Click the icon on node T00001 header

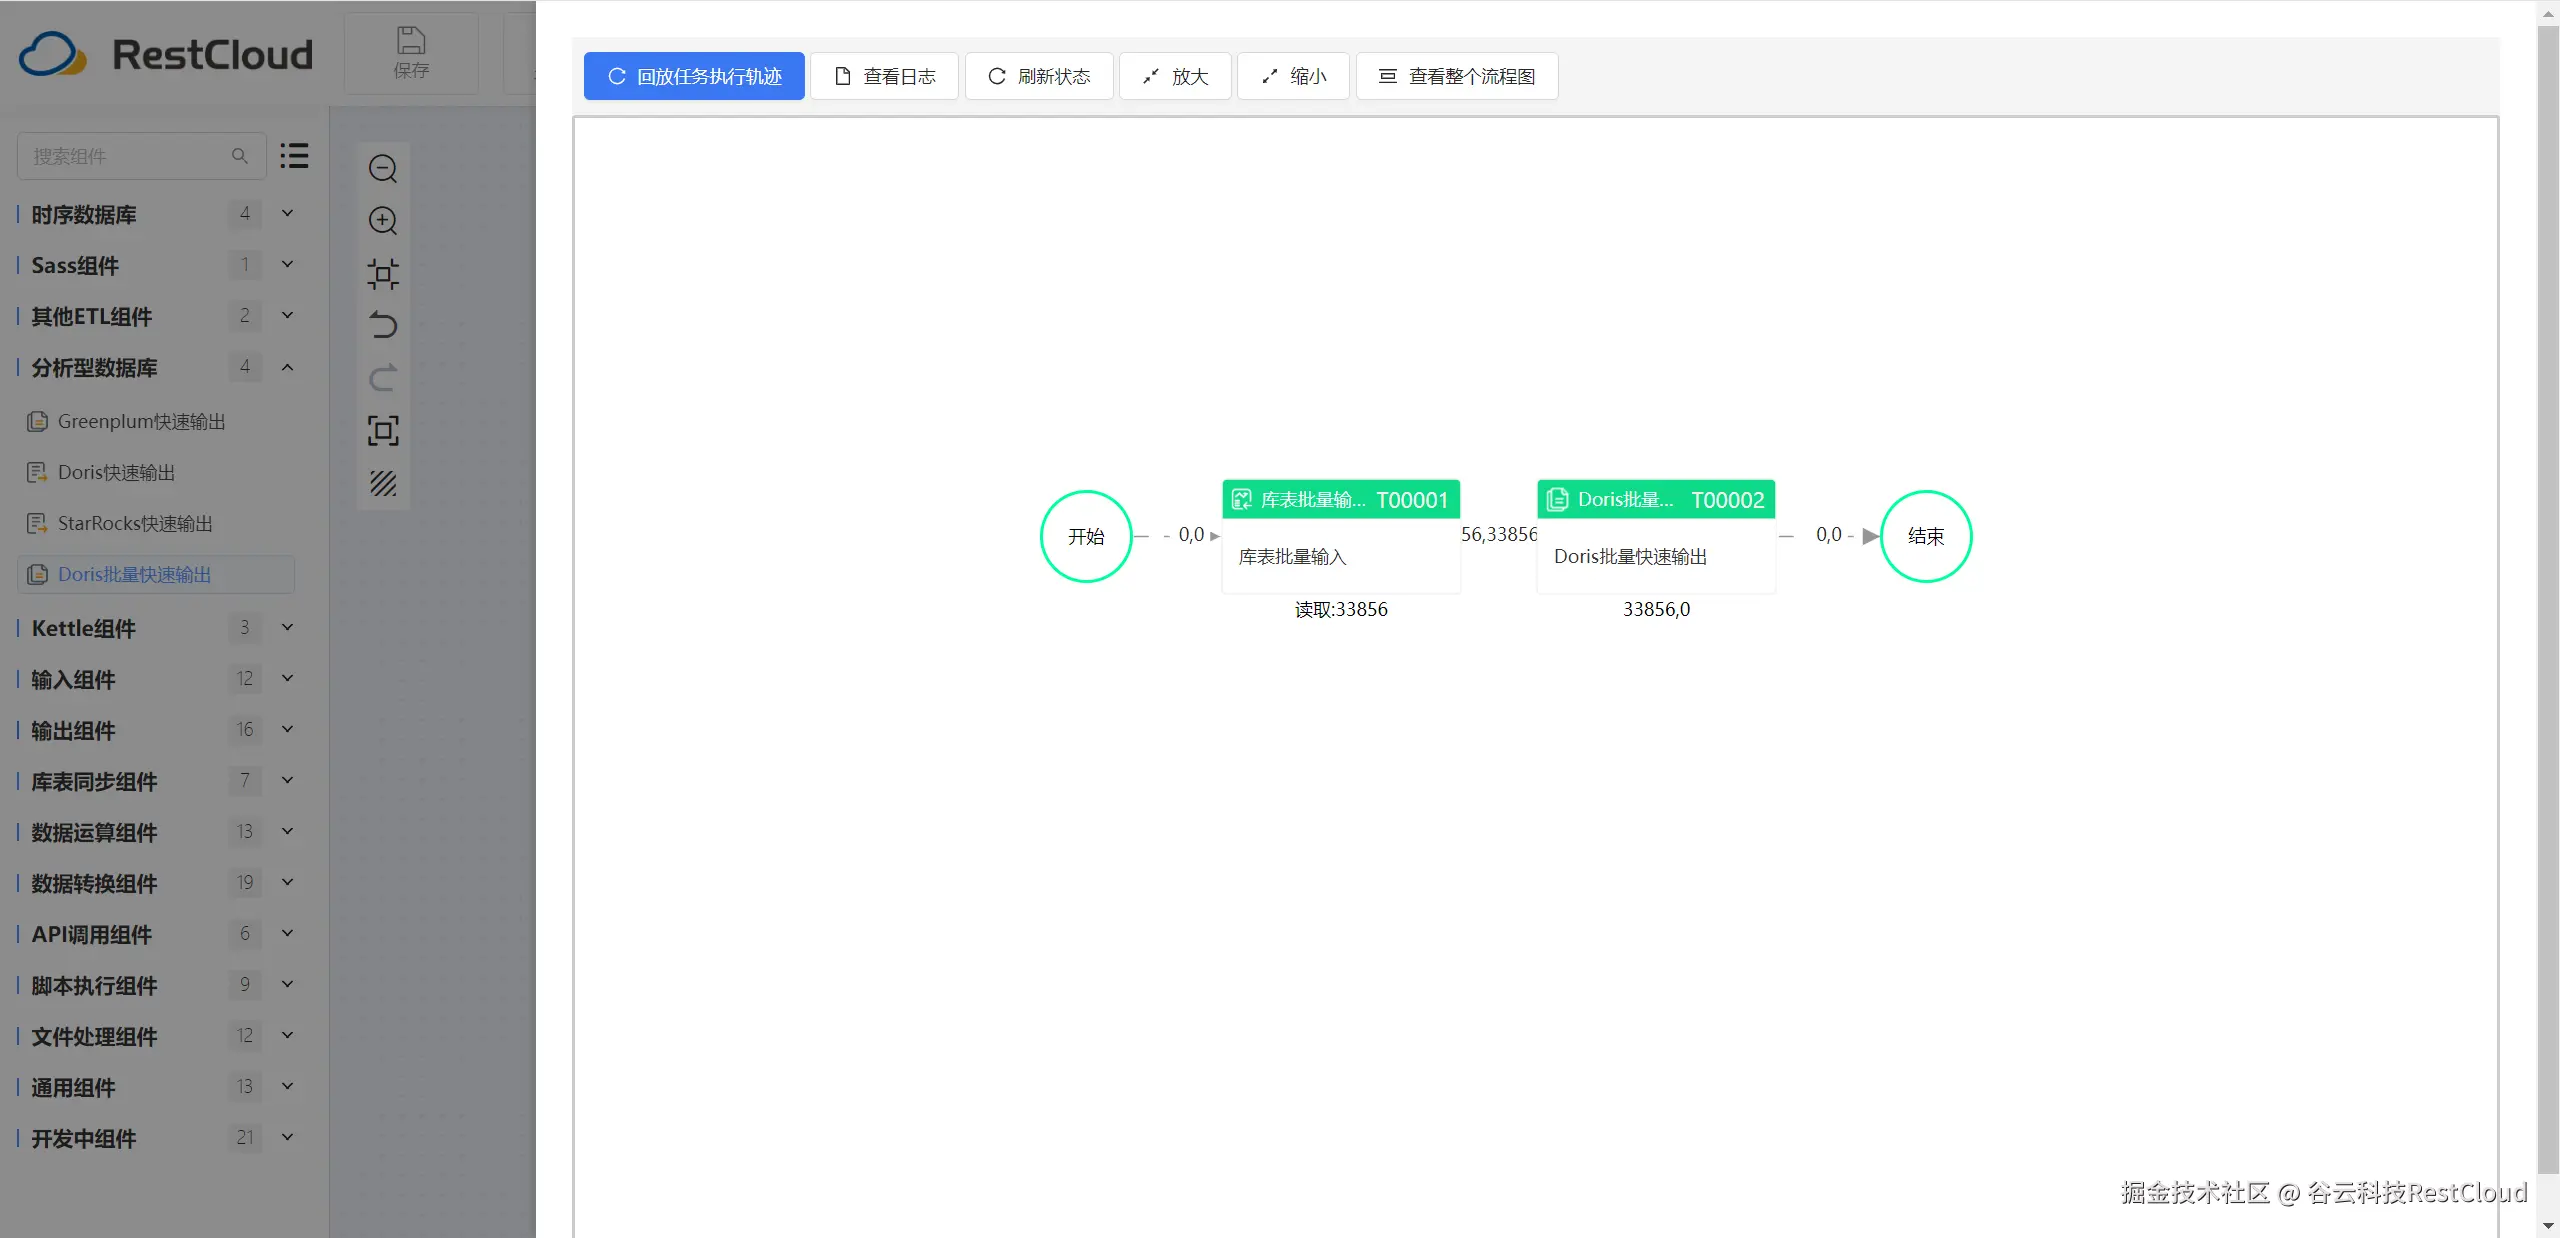click(x=1242, y=500)
